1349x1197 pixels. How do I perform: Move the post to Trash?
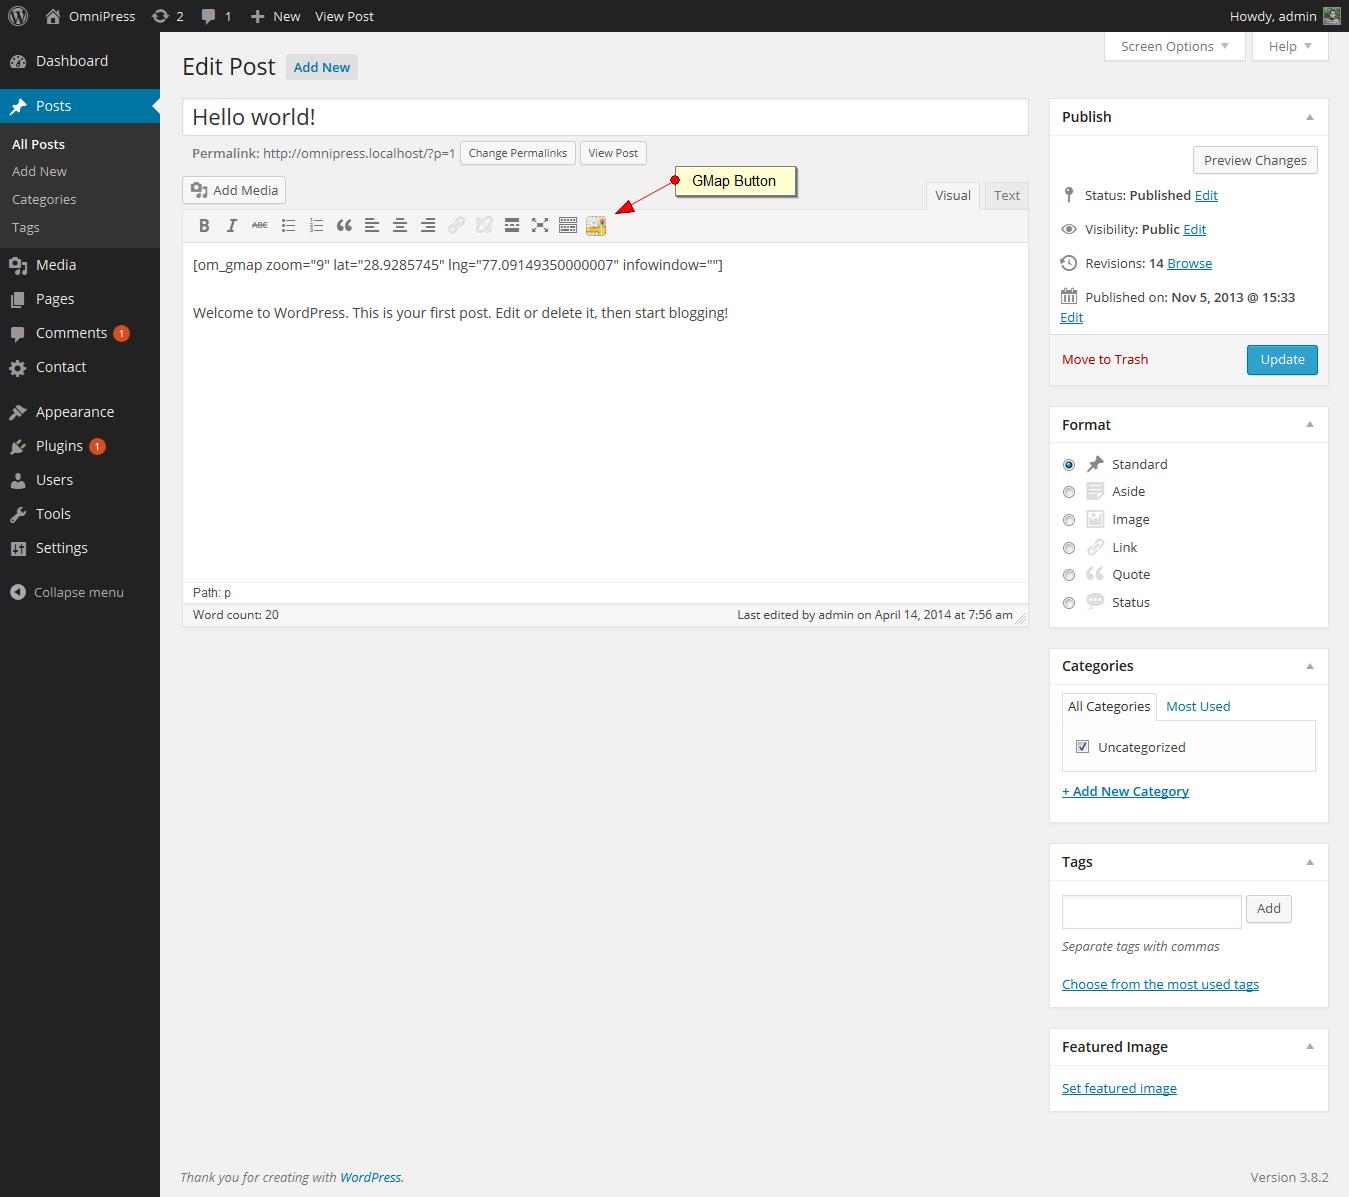click(x=1105, y=360)
